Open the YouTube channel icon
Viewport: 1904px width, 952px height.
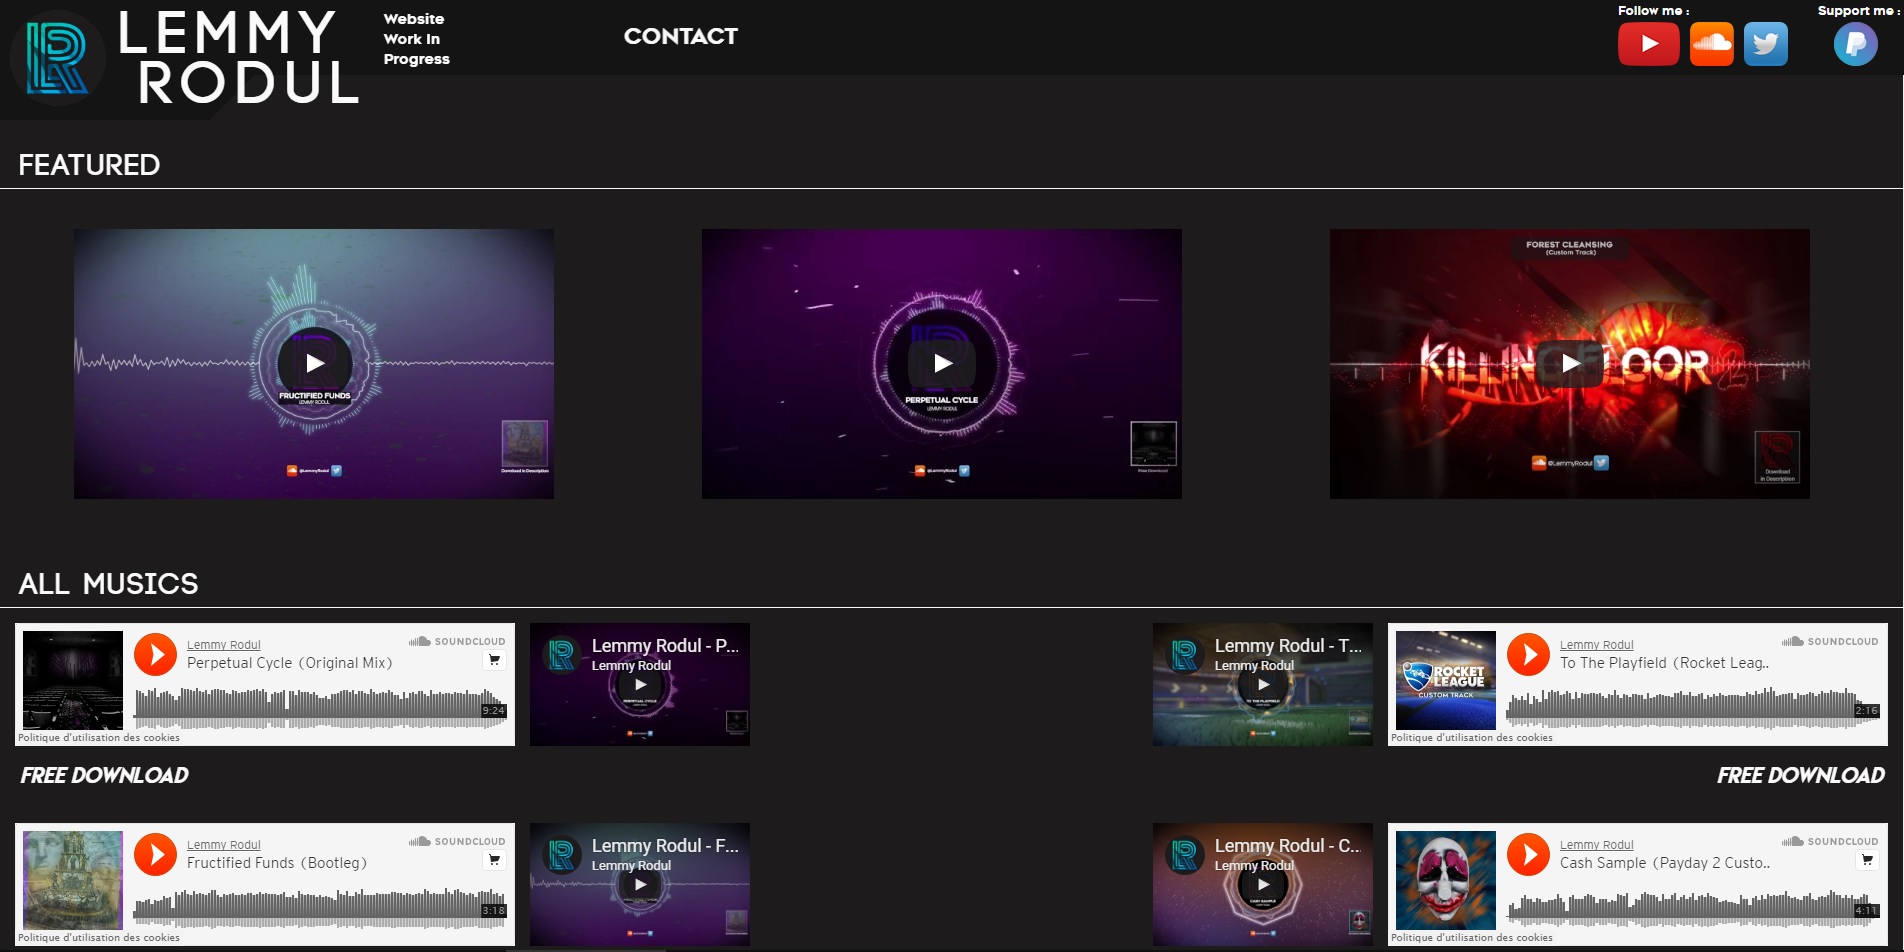[x=1648, y=44]
